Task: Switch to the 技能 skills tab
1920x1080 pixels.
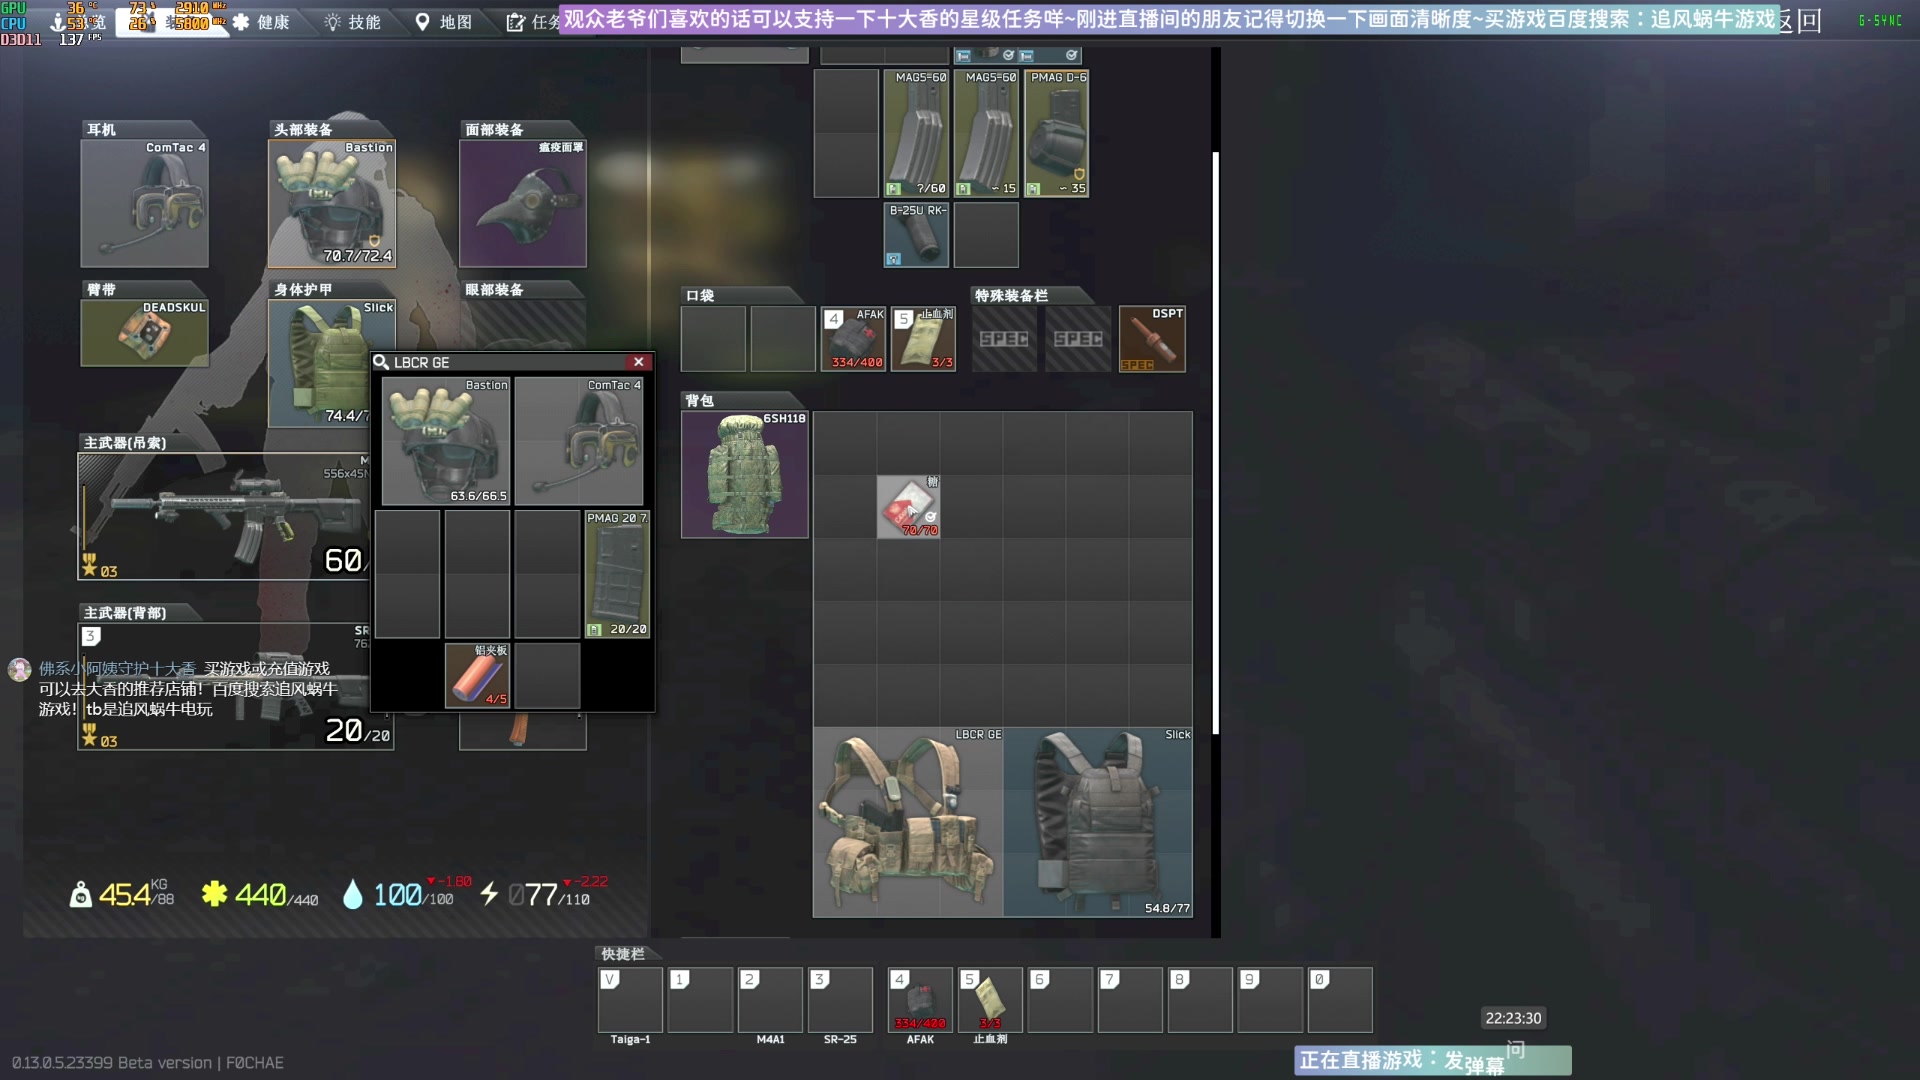Action: point(353,22)
